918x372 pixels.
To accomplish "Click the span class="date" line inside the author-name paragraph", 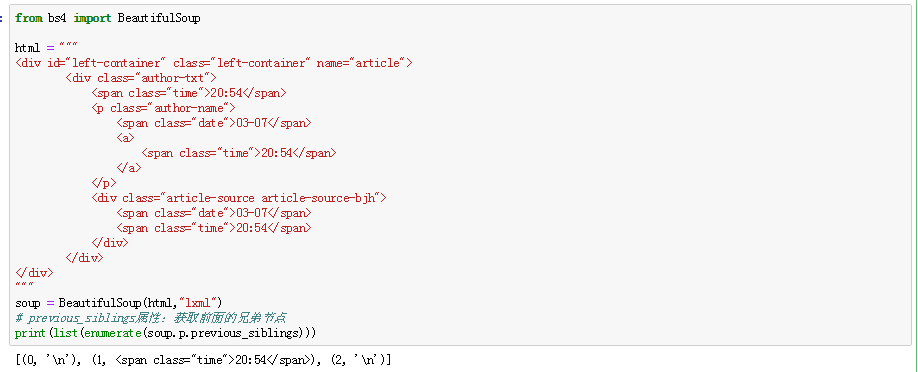I will click(x=214, y=123).
